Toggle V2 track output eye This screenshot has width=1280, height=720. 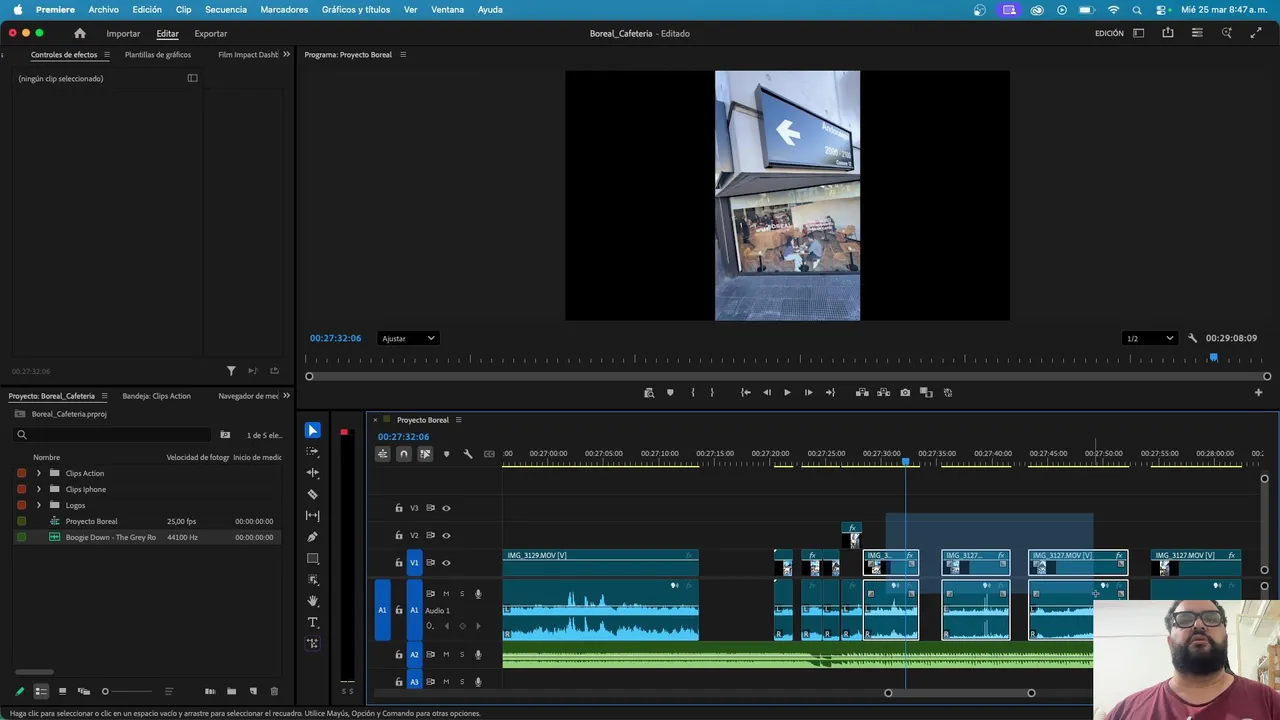point(446,535)
